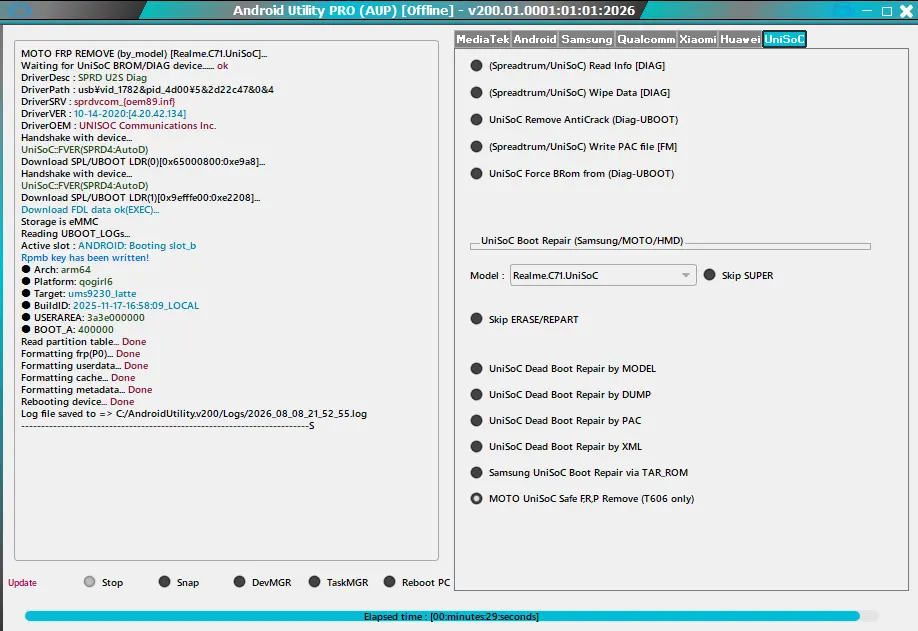
Task: Click 'DriverDesc : SPRD U2S Diag' line
Action: pos(84,77)
